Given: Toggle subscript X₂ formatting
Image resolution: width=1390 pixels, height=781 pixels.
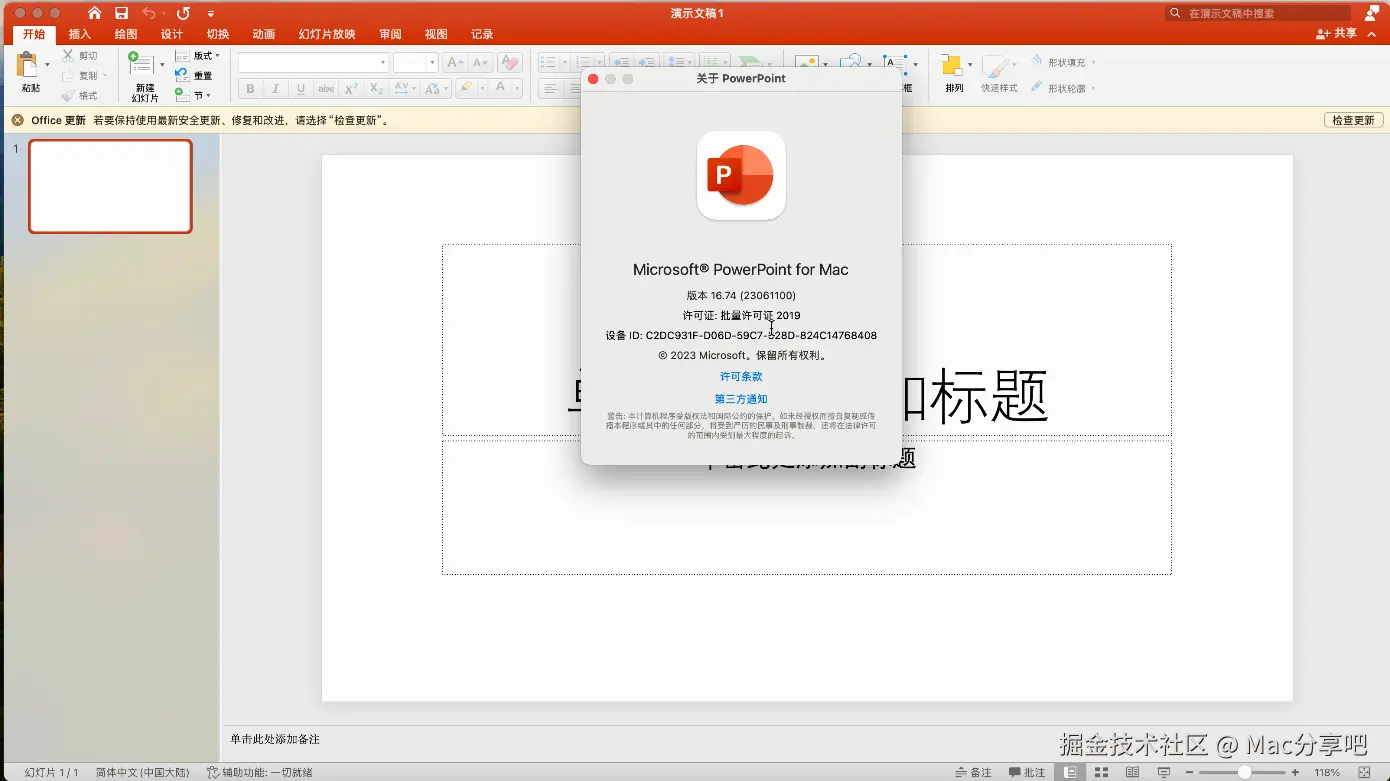Looking at the screenshot, I should [x=376, y=89].
